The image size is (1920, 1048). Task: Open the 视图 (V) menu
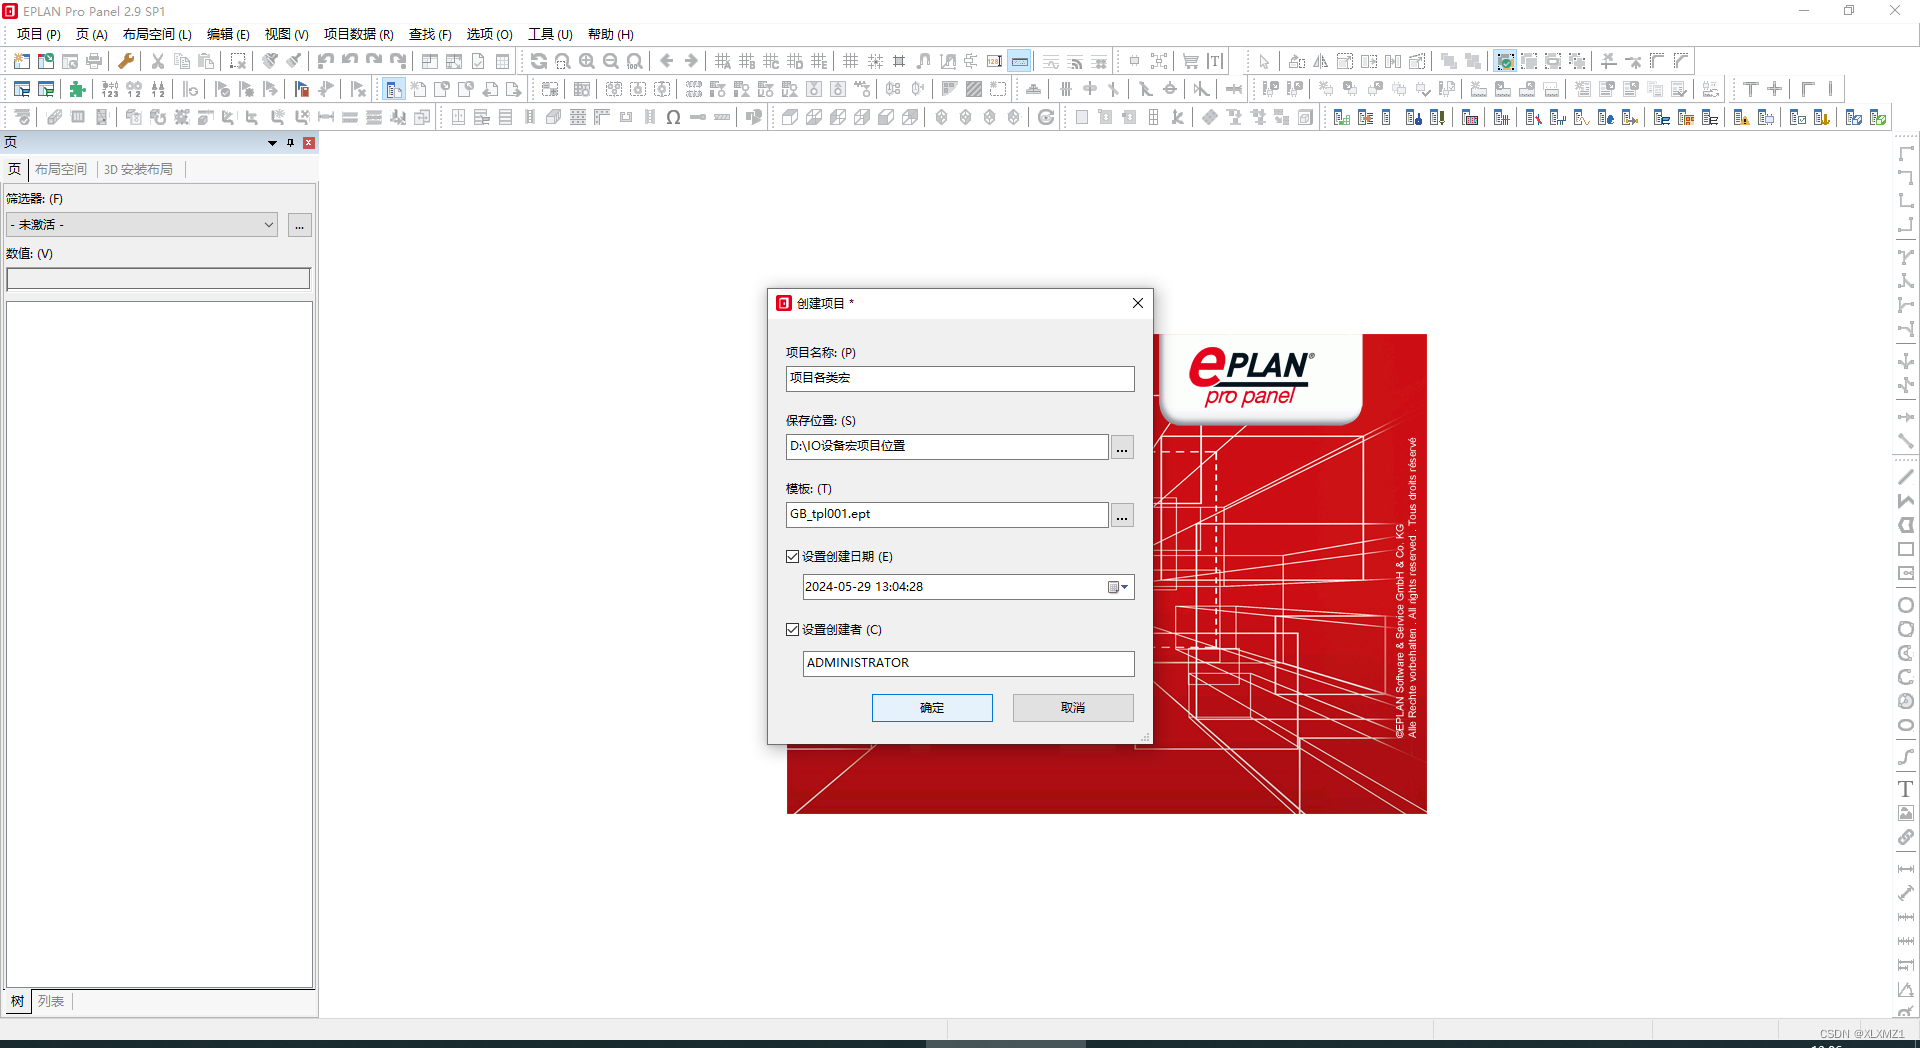tap(286, 34)
